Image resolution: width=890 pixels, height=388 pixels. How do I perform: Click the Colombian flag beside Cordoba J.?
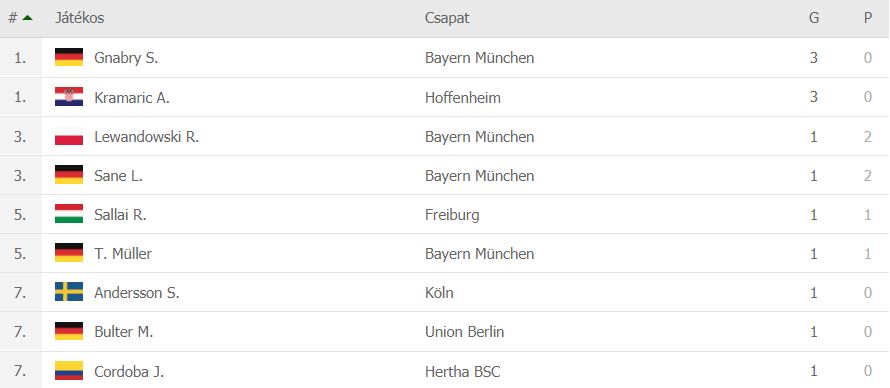[69, 371]
